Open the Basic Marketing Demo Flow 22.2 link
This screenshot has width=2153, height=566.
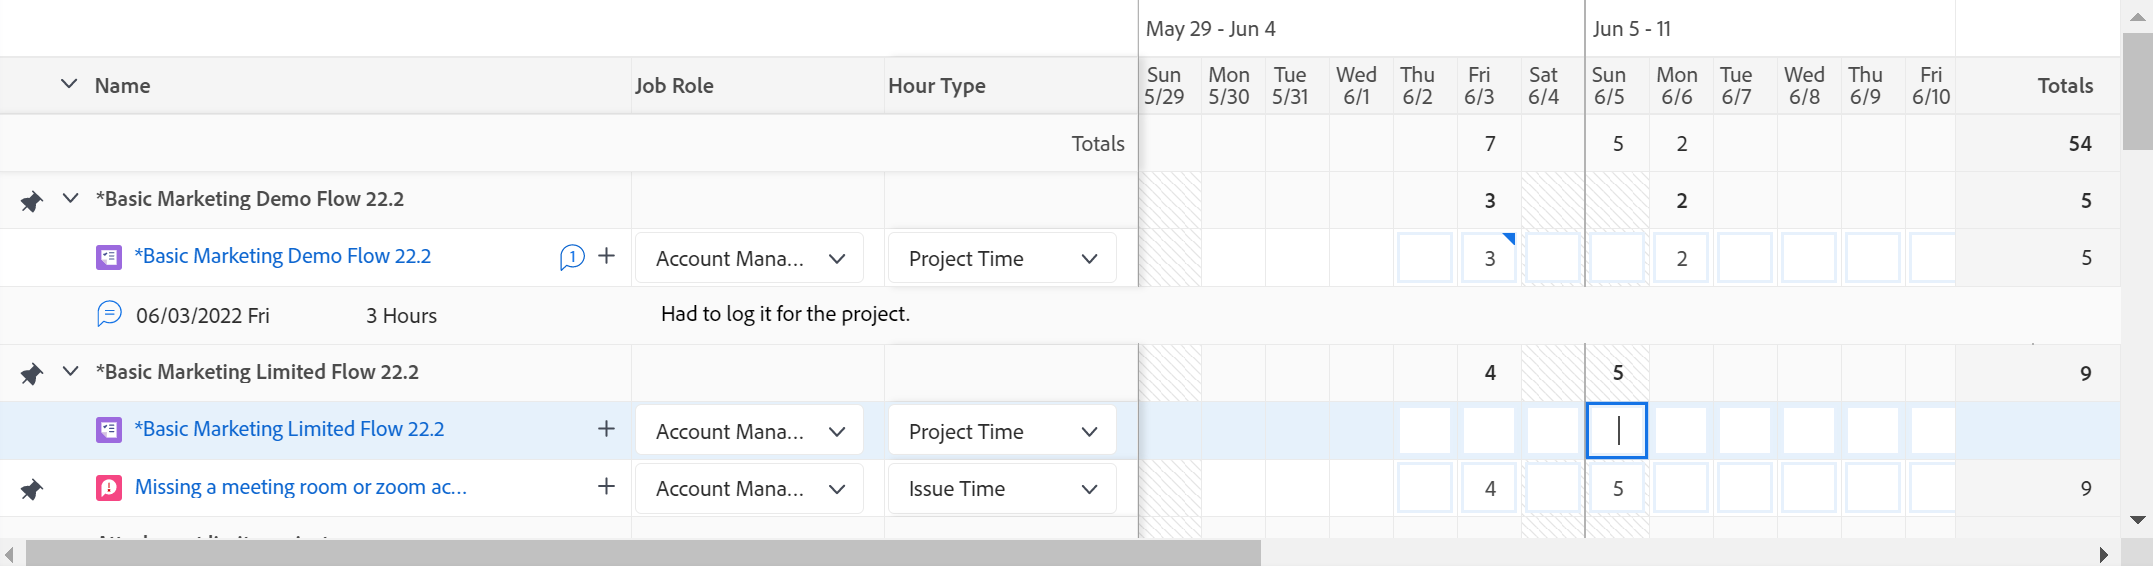[283, 256]
